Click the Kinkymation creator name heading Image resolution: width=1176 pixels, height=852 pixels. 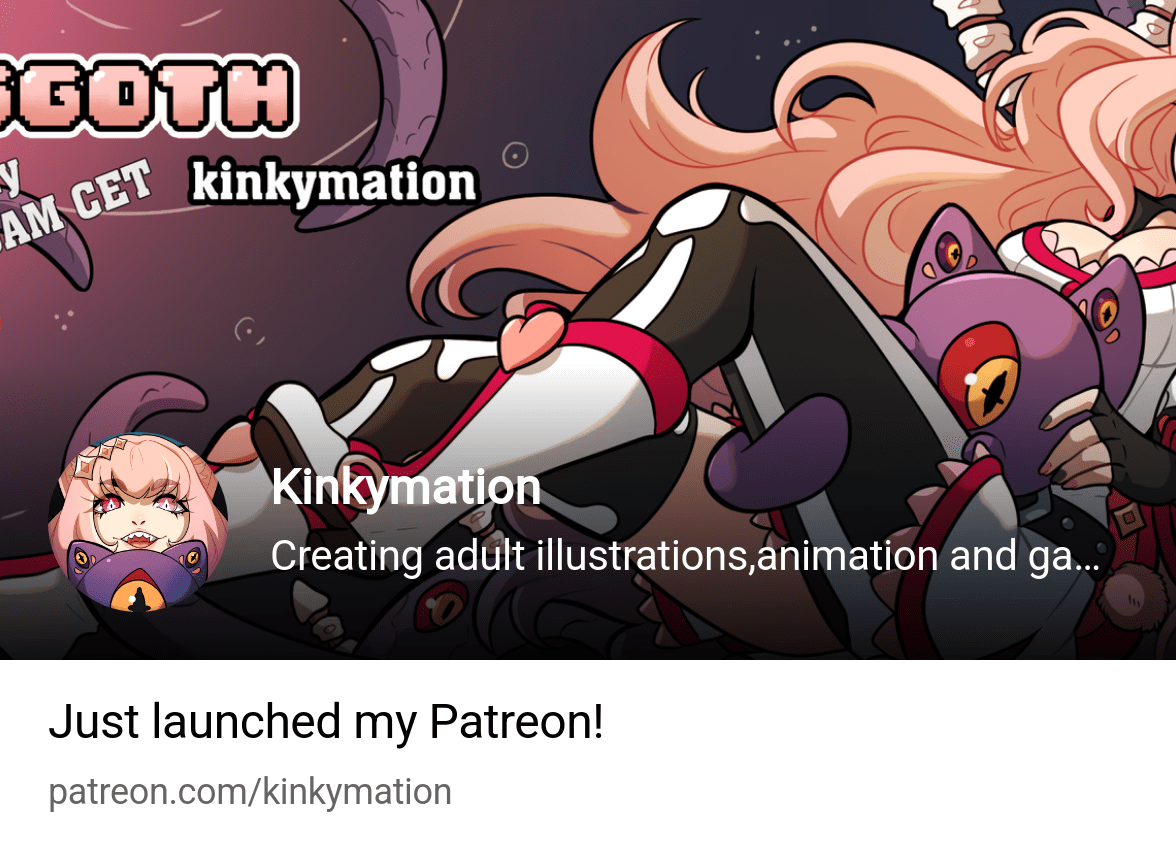[x=406, y=488]
